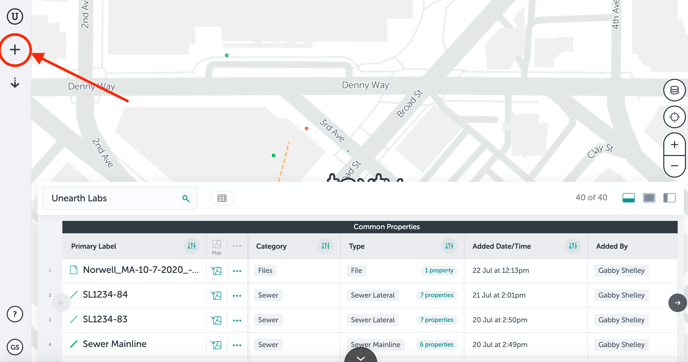Open more options for SL1234-84 row
688x362 pixels.
[x=237, y=296]
